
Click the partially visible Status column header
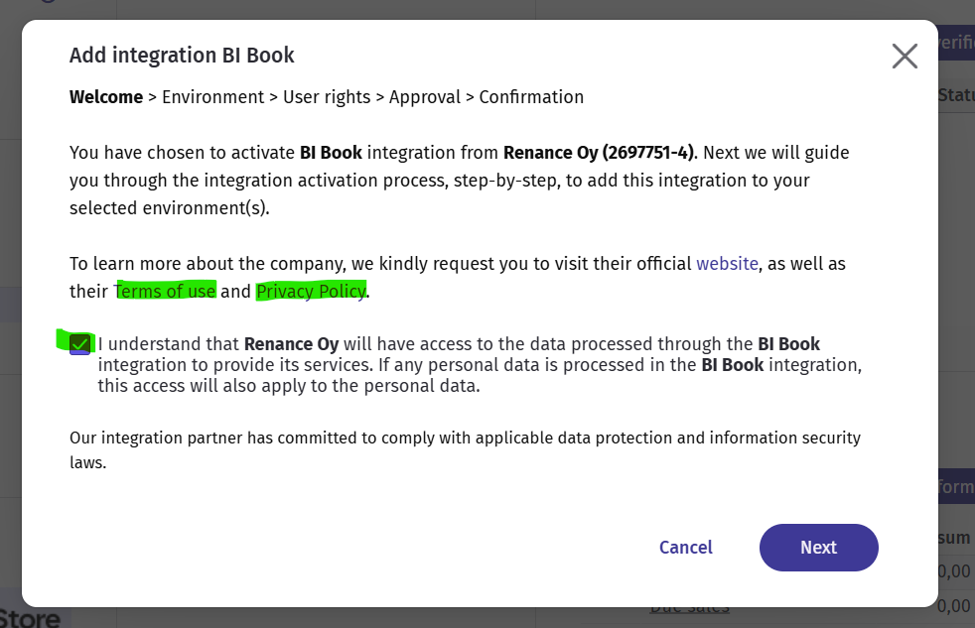coord(956,95)
